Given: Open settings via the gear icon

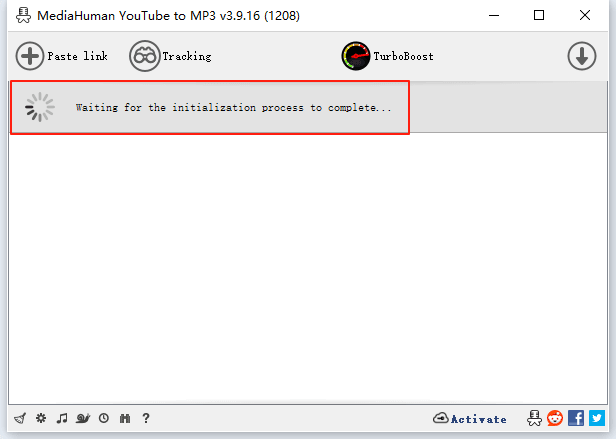Looking at the screenshot, I should tap(41, 419).
